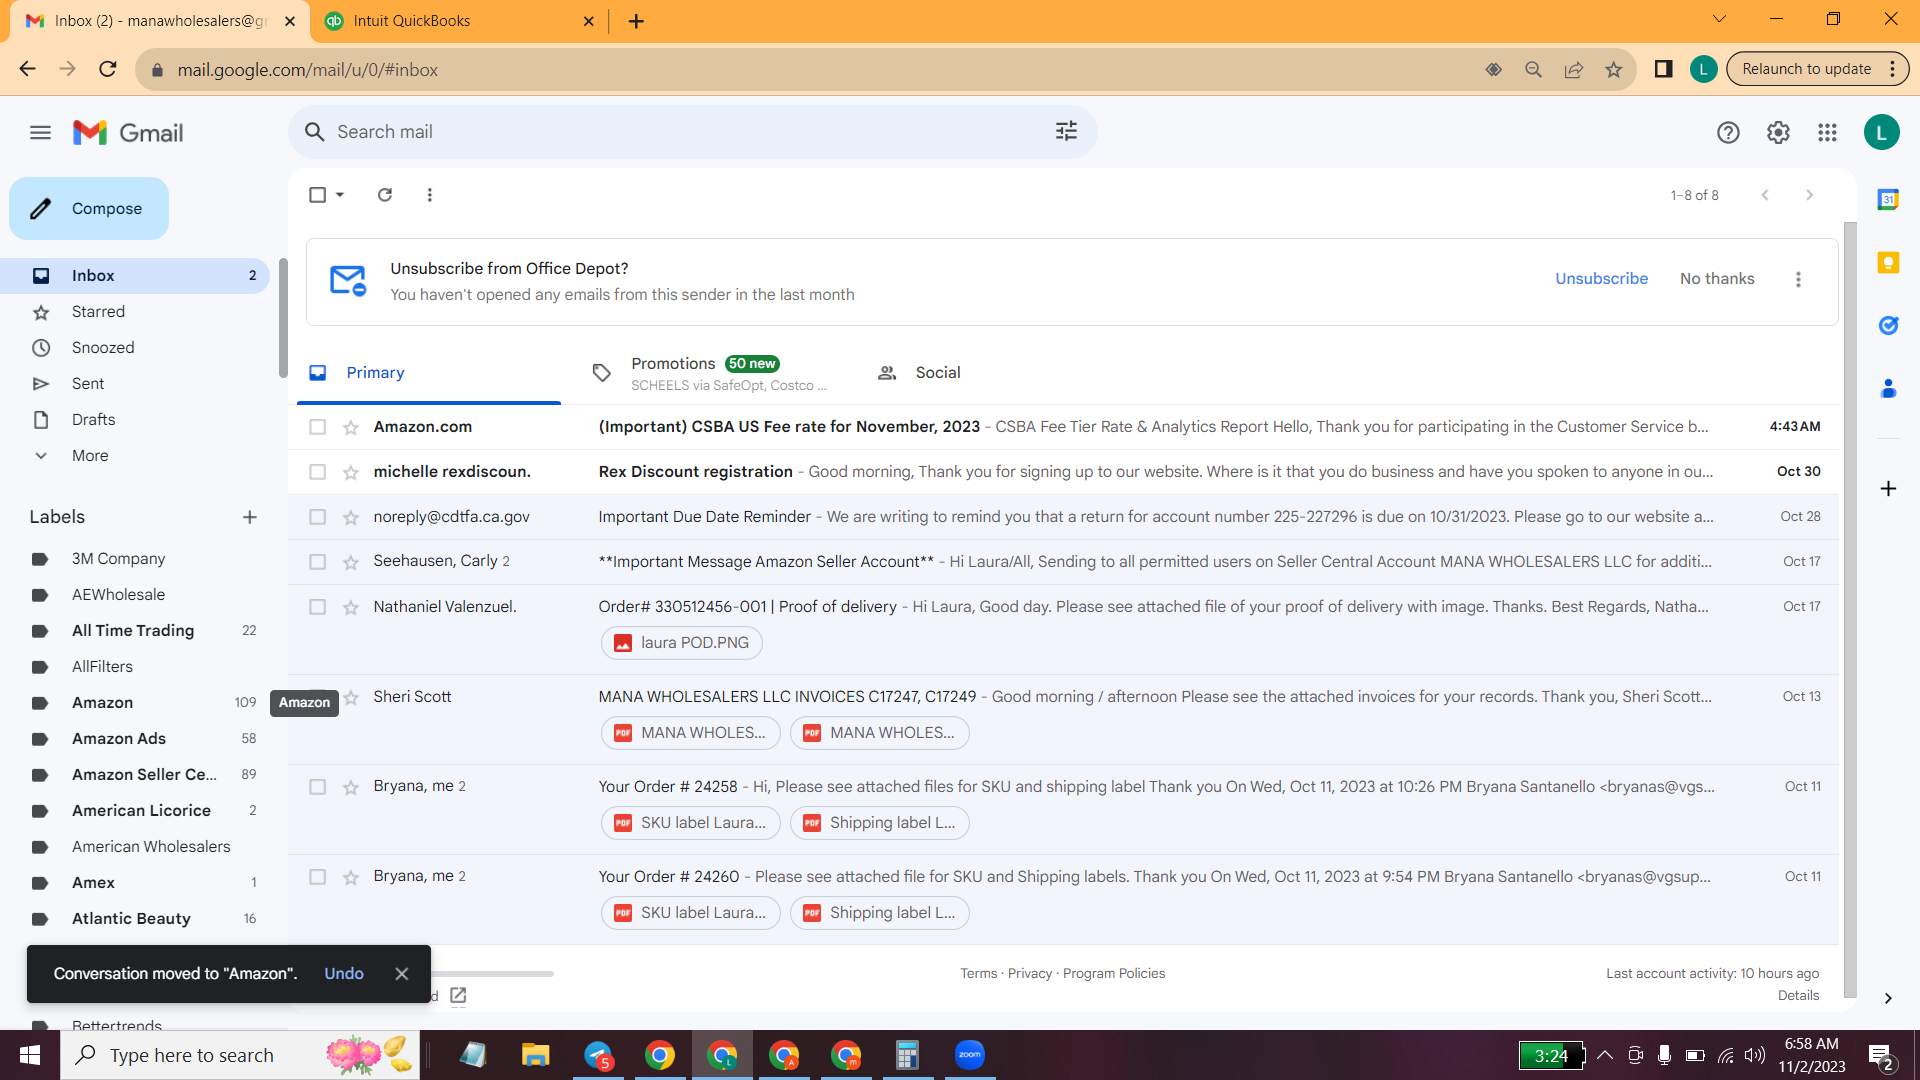Reload the page in Chrome
The width and height of the screenshot is (1920, 1080).
pyautogui.click(x=108, y=69)
